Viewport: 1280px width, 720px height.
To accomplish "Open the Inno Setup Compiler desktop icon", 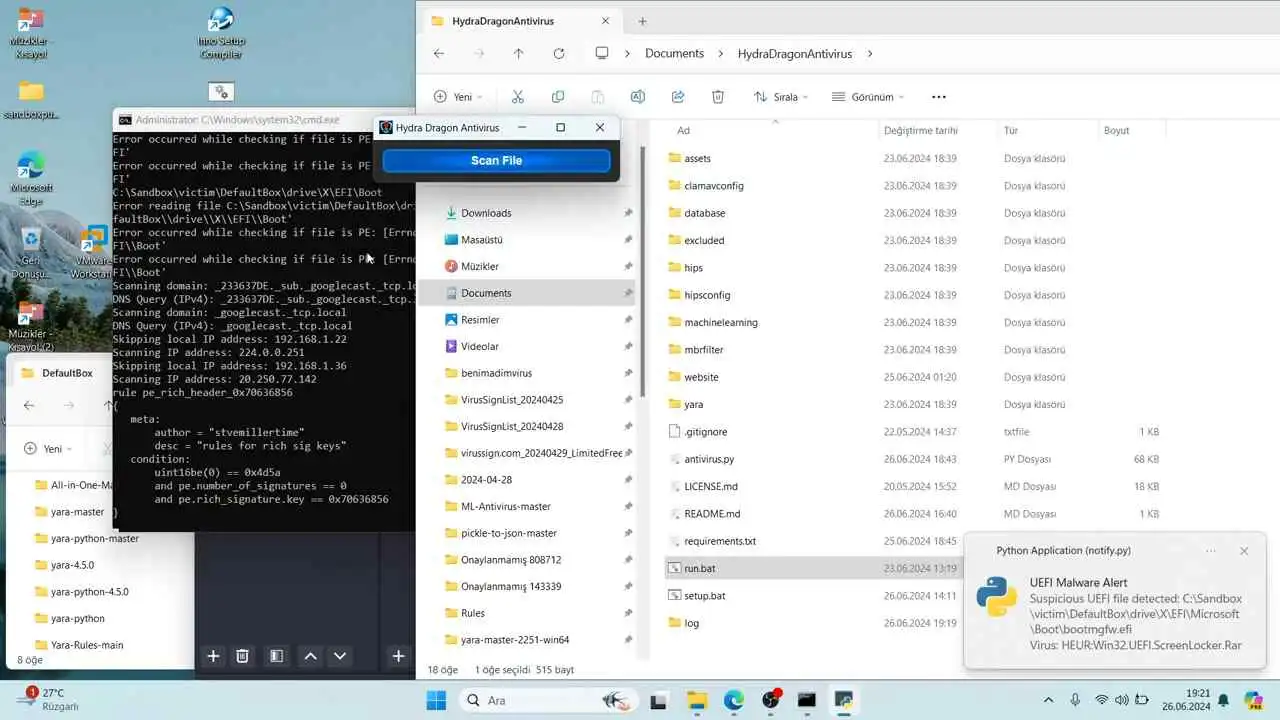I will 221,33.
